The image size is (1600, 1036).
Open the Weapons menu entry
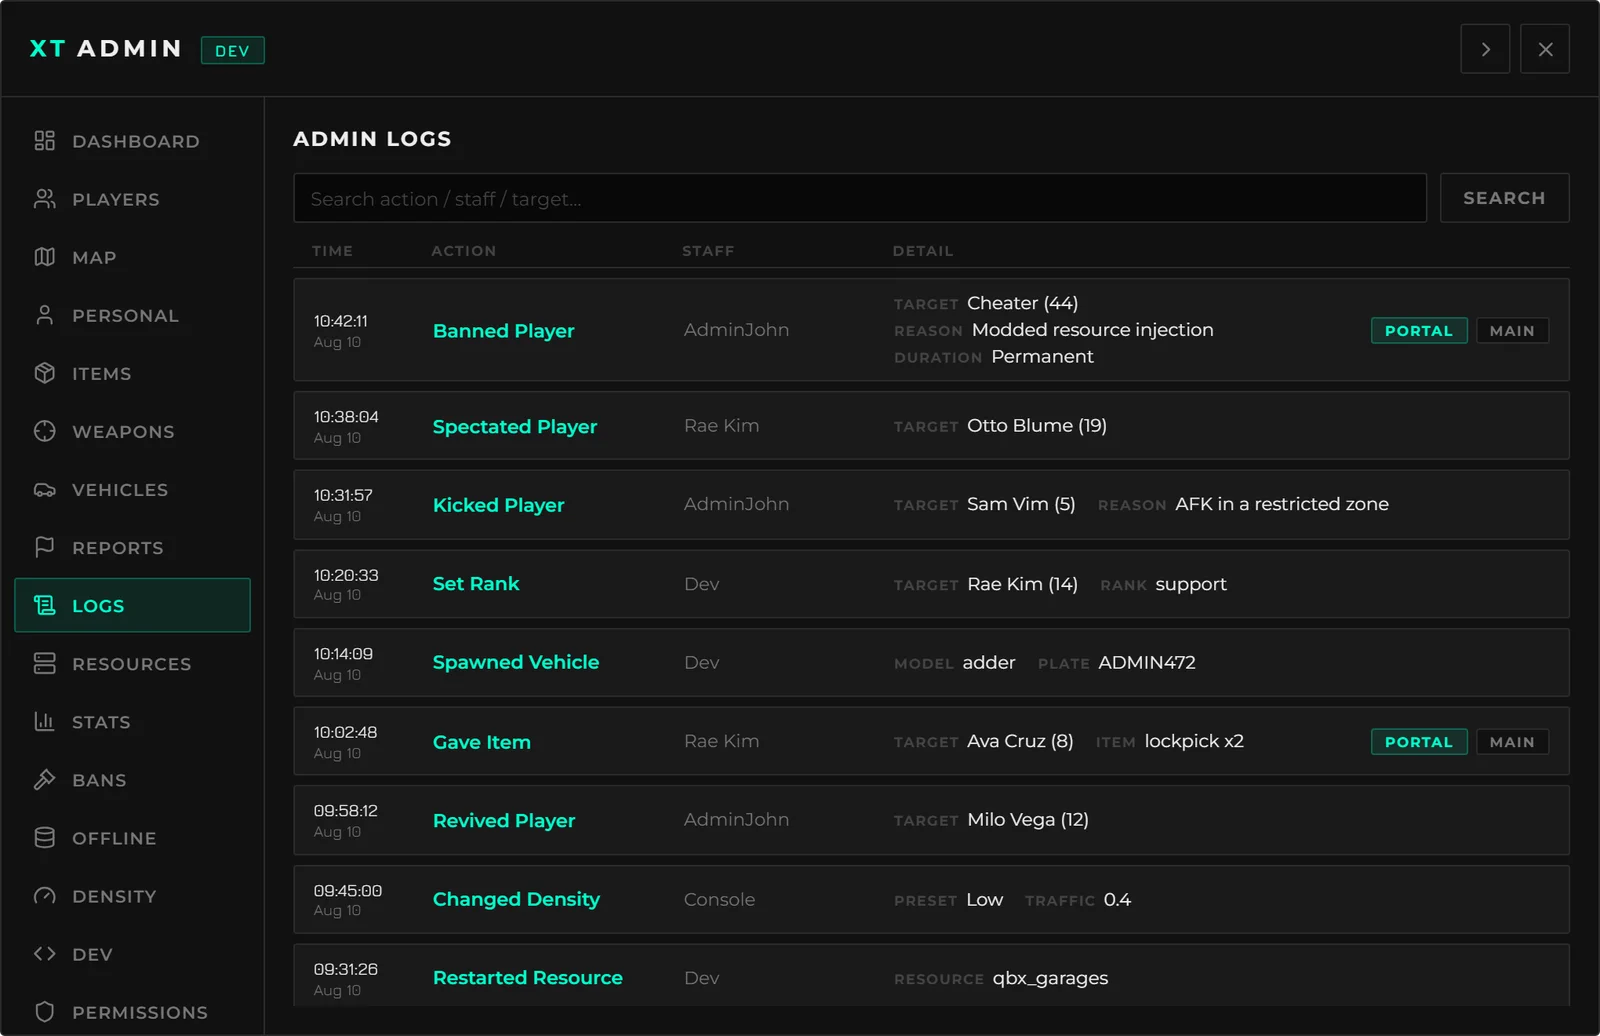(x=132, y=431)
